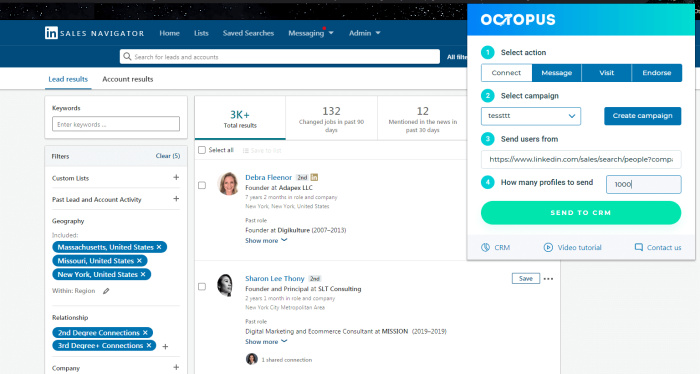Screen dimensions: 700x374
Task: Check the Select all checkbox
Action: pos(202,150)
